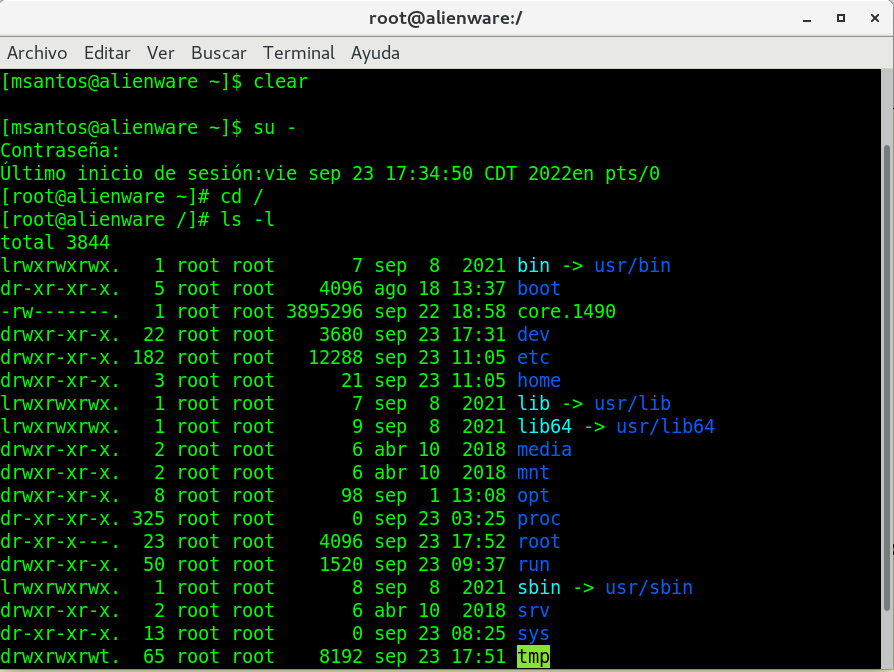Click the media directory name
The height and width of the screenshot is (672, 894).
coord(544,449)
